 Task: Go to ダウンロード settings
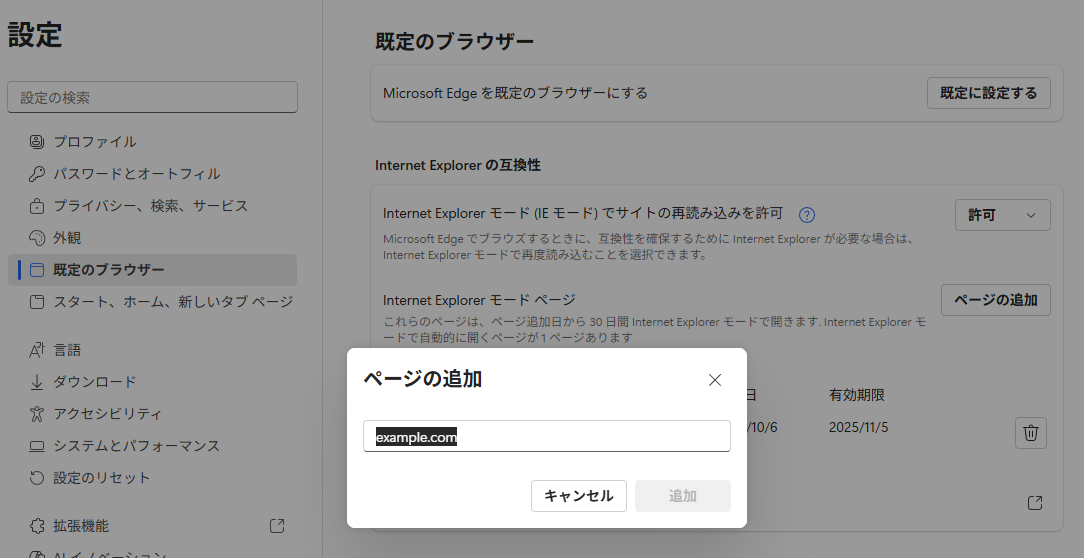click(94, 382)
